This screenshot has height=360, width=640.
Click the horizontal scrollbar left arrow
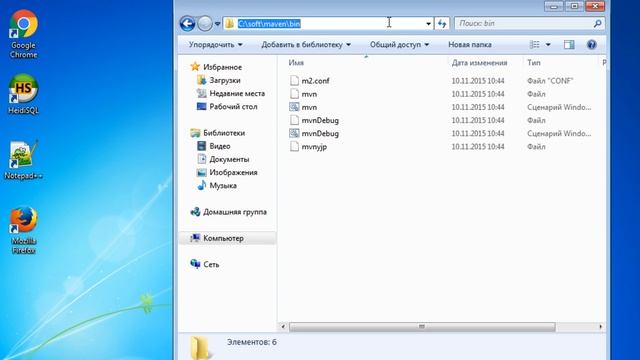pyautogui.click(x=283, y=327)
